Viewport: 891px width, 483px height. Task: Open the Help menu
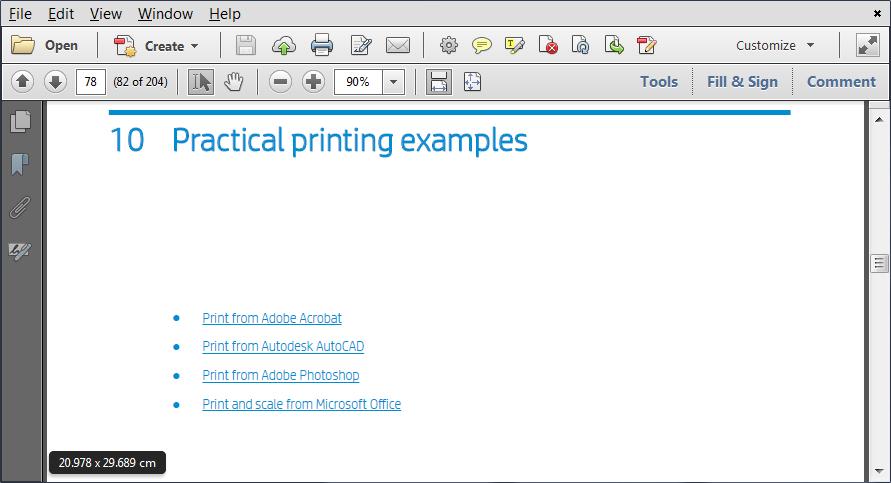224,14
